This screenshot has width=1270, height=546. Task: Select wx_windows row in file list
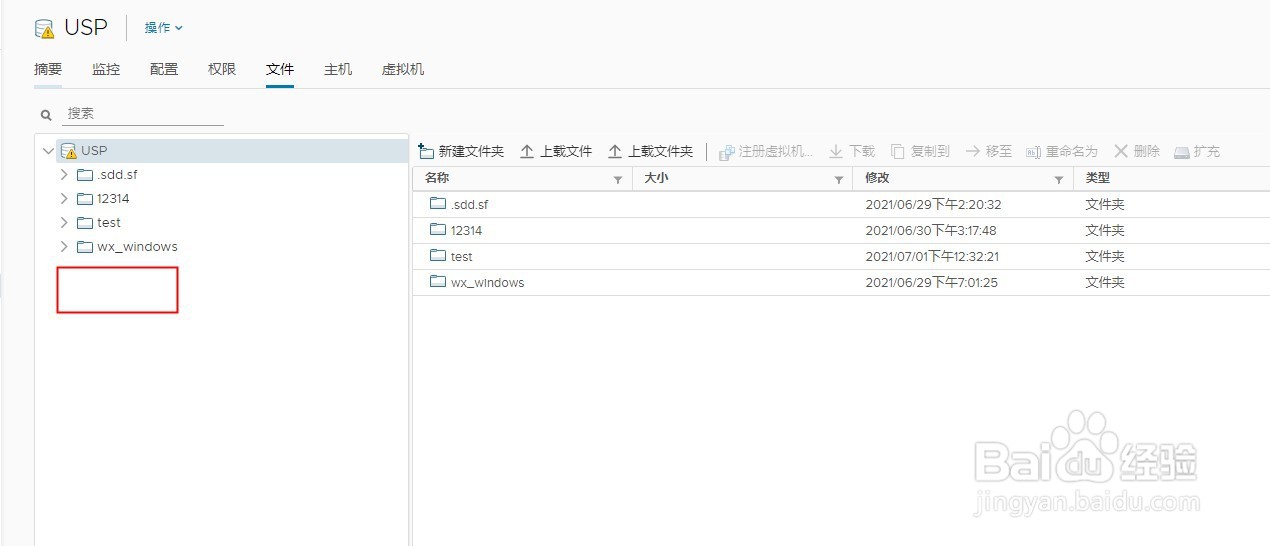tap(841, 282)
